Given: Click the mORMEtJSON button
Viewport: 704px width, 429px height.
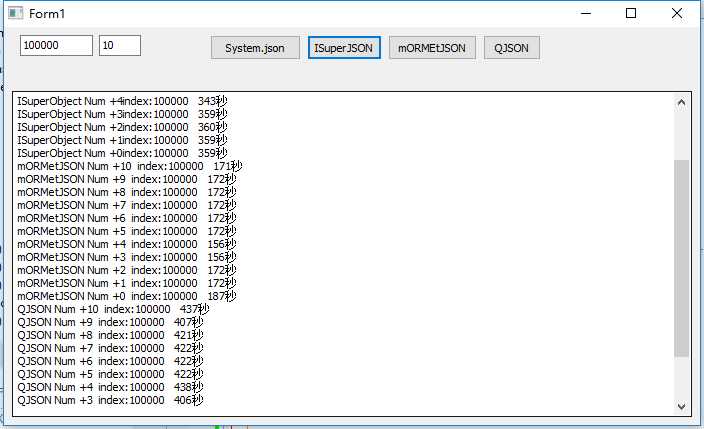Looking at the screenshot, I should click(432, 48).
